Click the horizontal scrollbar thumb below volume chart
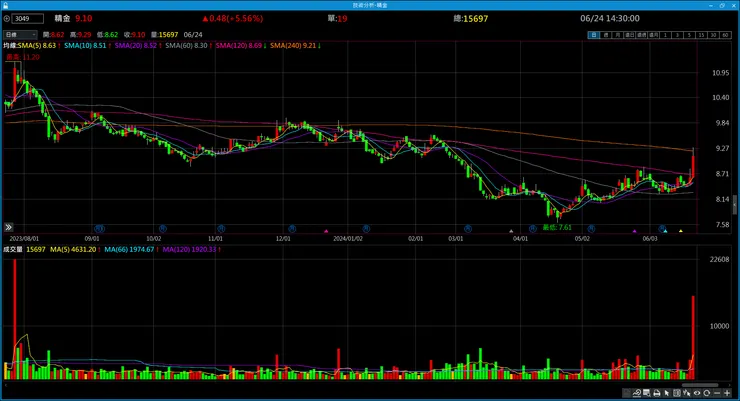Screen dimensions: 740x401 click(700, 385)
